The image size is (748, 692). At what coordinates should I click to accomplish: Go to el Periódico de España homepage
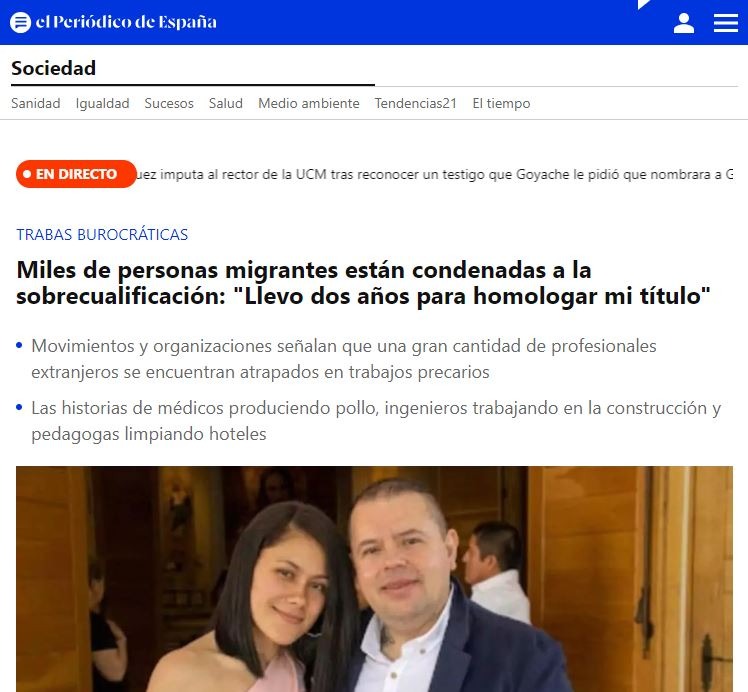click(x=126, y=22)
